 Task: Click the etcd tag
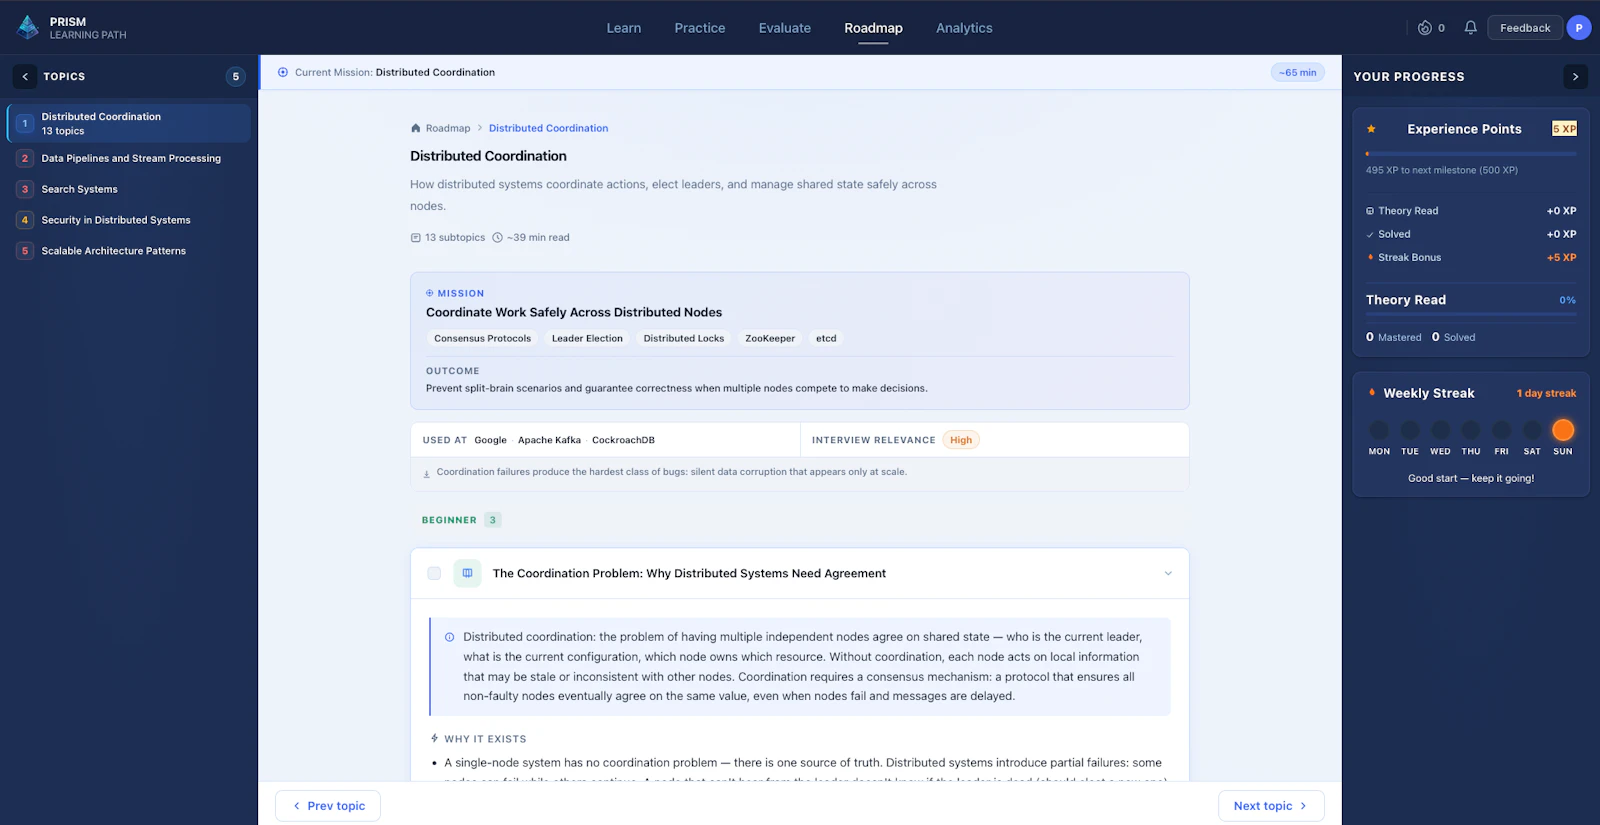tap(826, 338)
